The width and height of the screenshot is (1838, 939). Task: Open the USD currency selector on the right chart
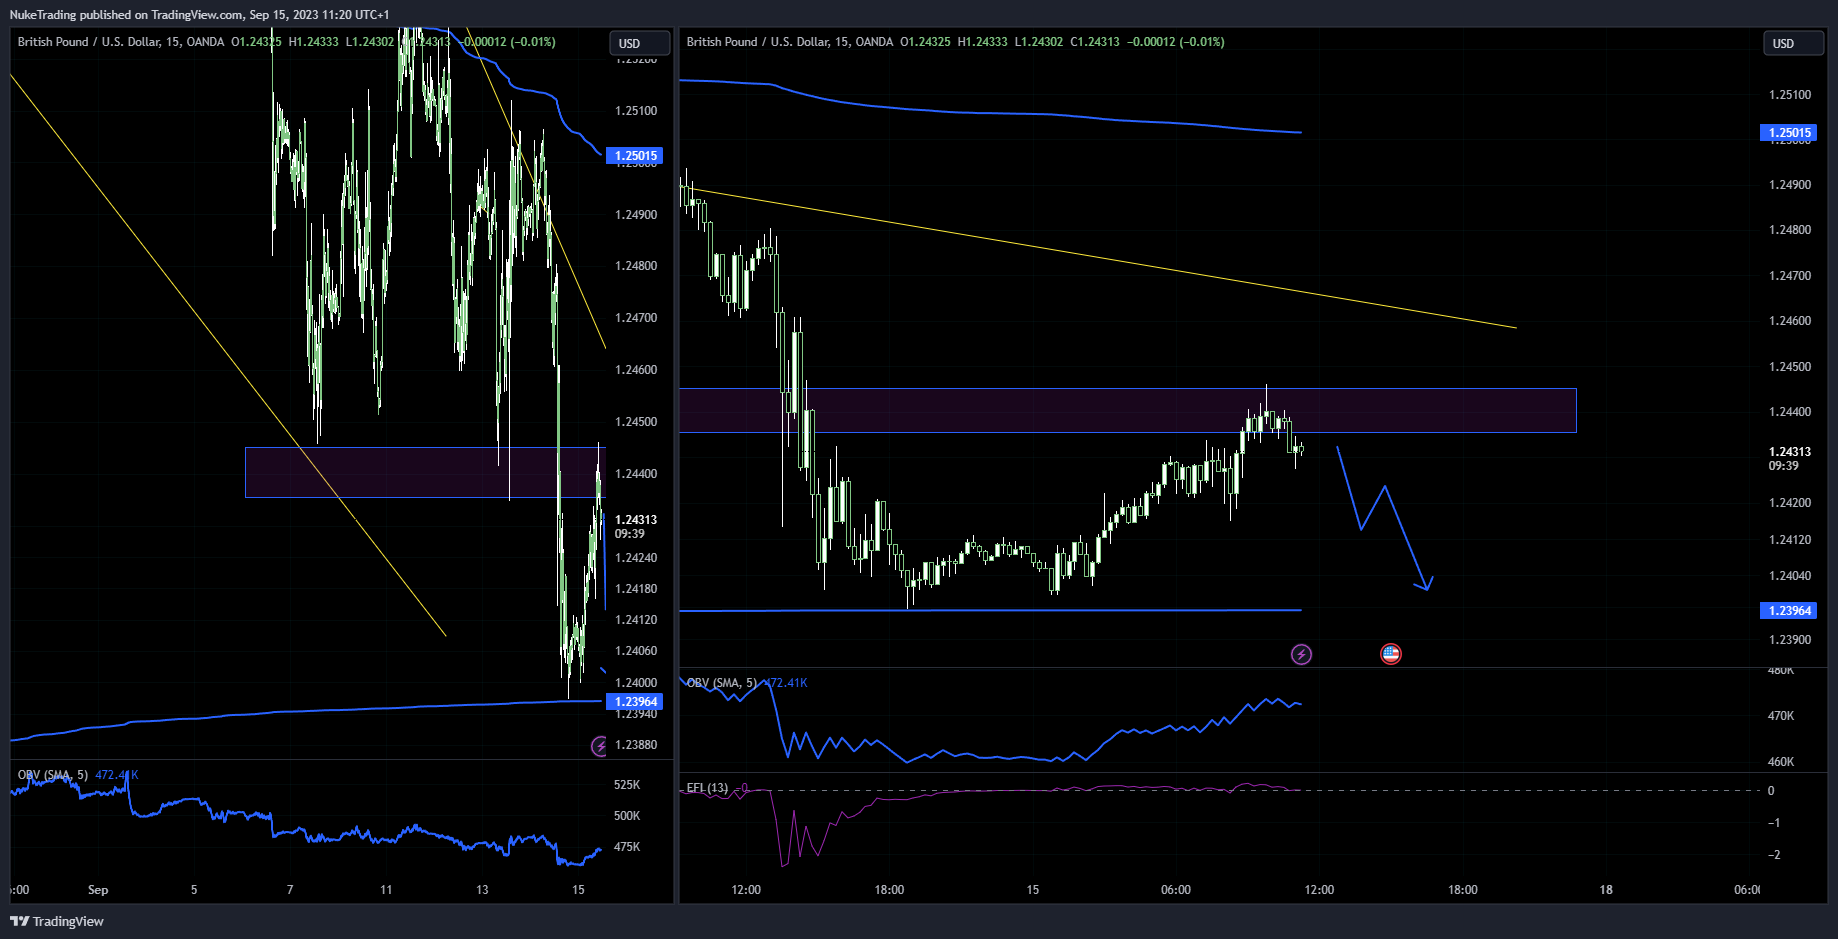coord(1793,43)
